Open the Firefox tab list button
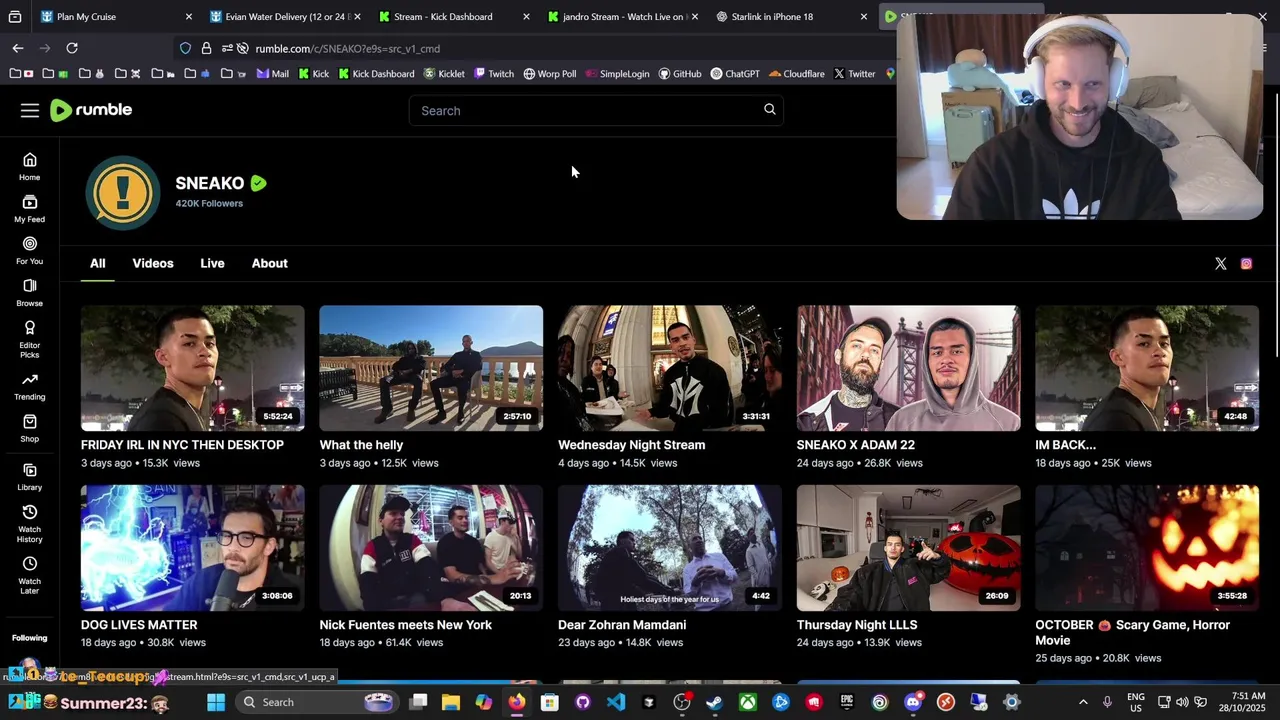Viewport: 1280px width, 720px height. (14, 17)
